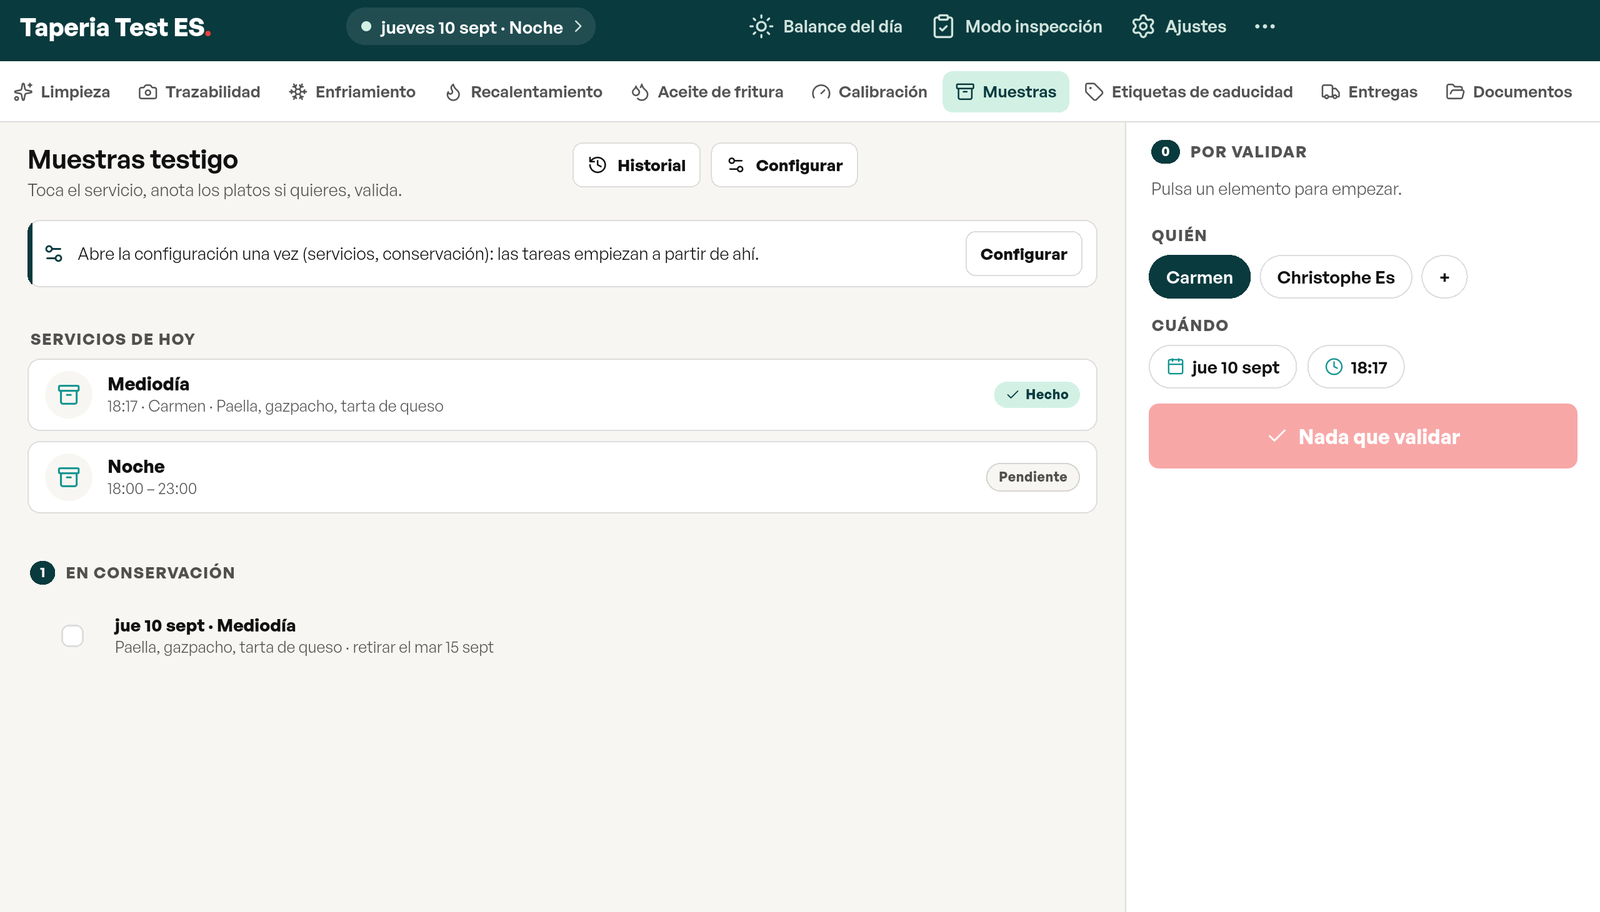This screenshot has height=912, width=1600.
Task: Open the Mediodía service row
Action: tap(562, 395)
